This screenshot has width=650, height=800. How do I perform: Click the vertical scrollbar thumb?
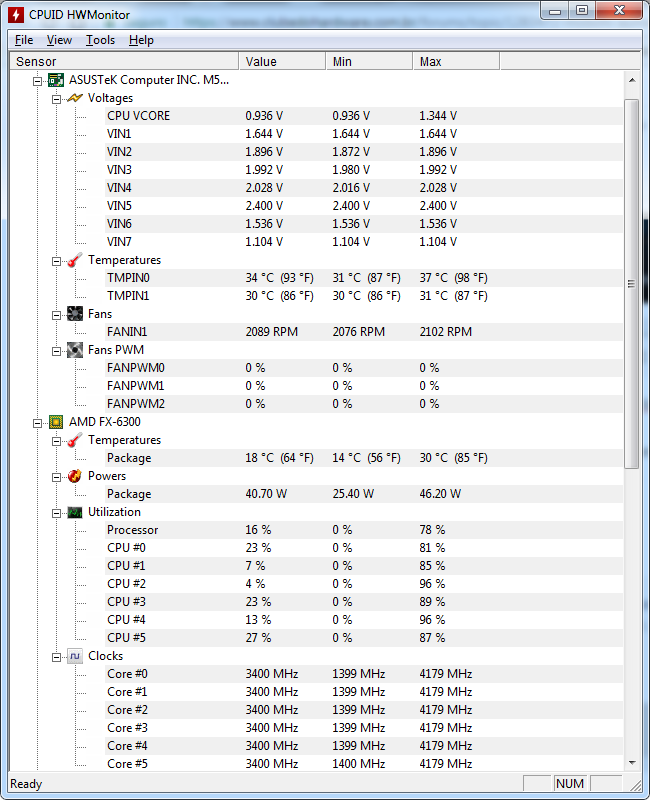pos(632,283)
